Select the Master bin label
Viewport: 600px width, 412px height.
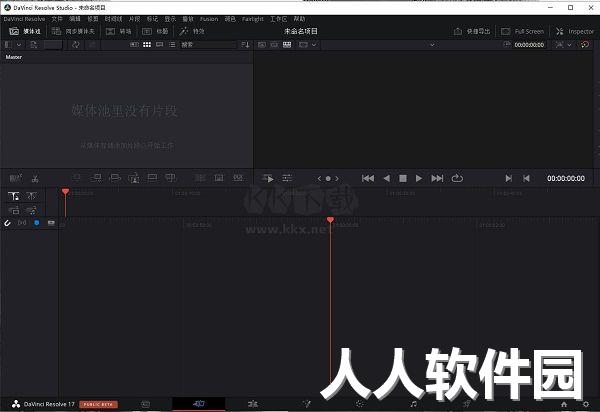tap(14, 57)
